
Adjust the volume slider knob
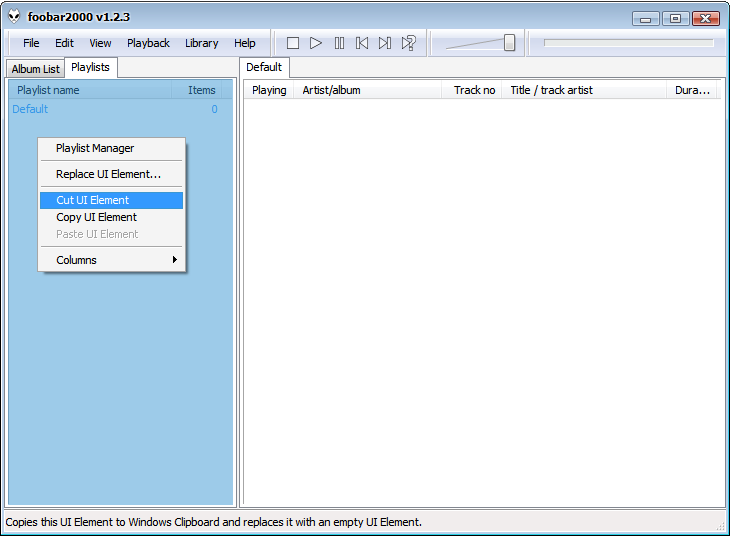509,42
